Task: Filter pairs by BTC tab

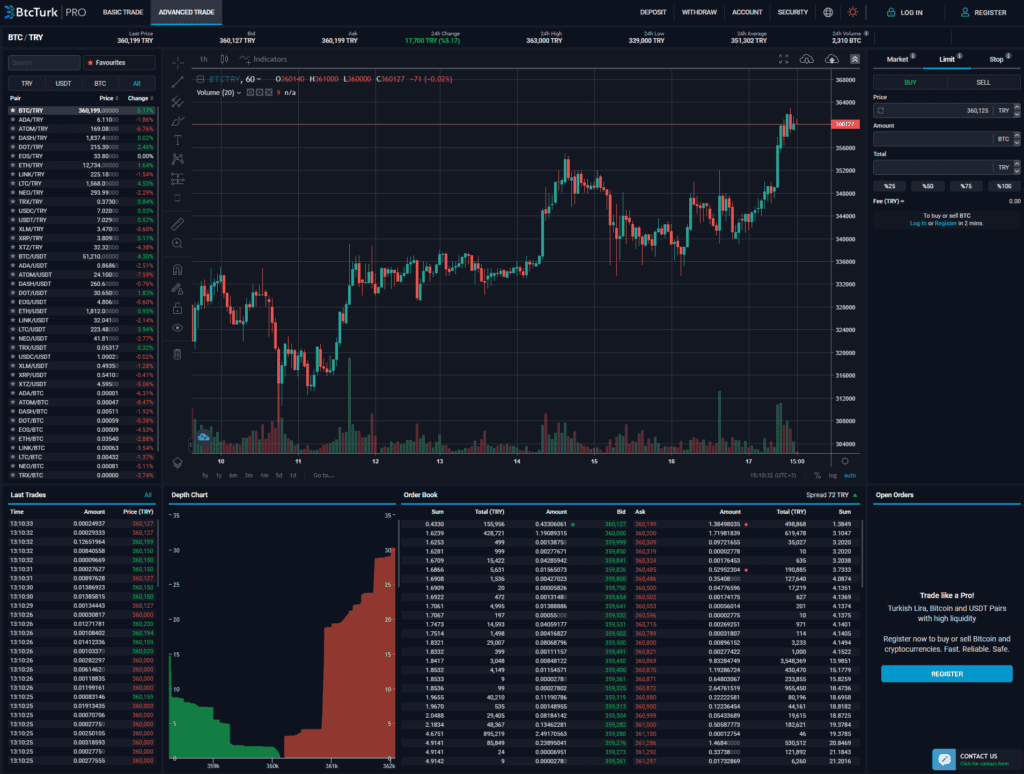Action: 100,84
